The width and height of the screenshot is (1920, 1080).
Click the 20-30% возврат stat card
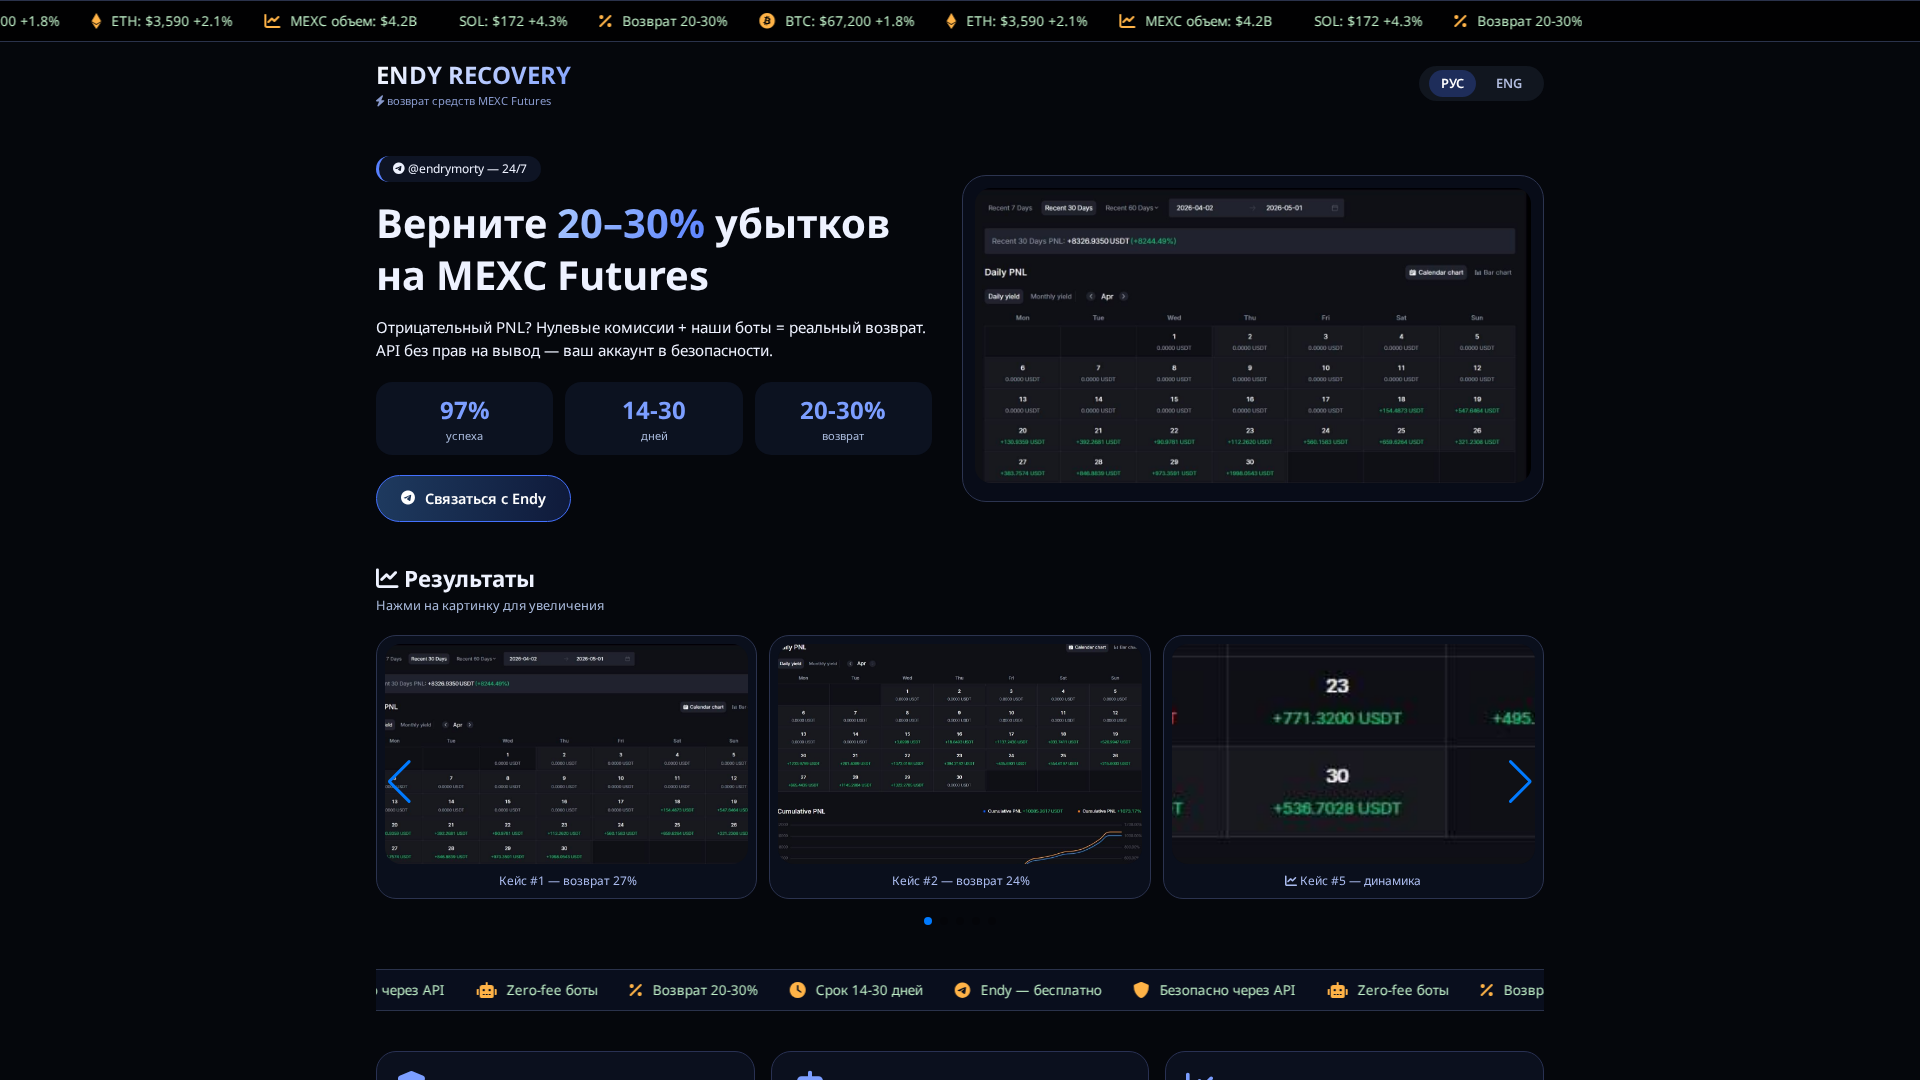843,419
